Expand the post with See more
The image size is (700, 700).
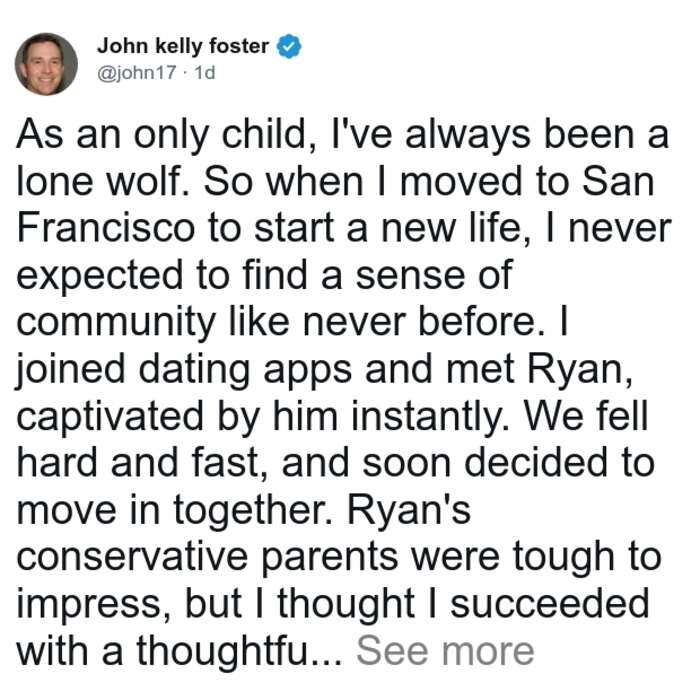[x=445, y=651]
